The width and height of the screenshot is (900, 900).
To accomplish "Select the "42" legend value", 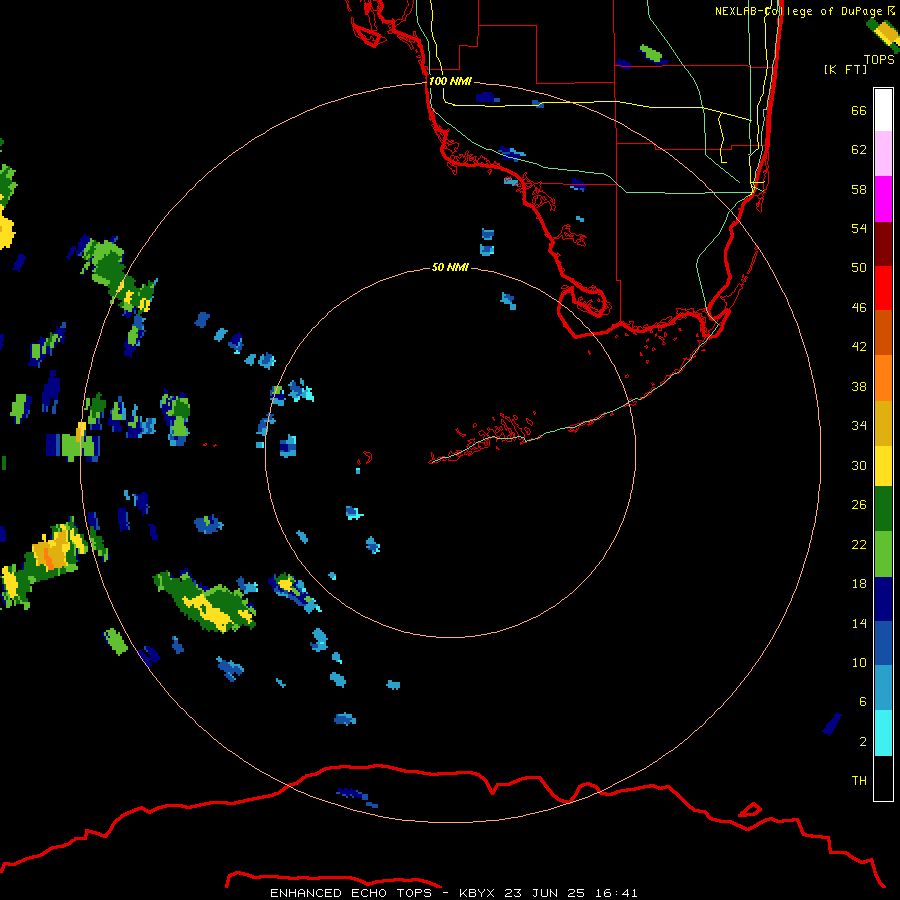I will click(859, 347).
